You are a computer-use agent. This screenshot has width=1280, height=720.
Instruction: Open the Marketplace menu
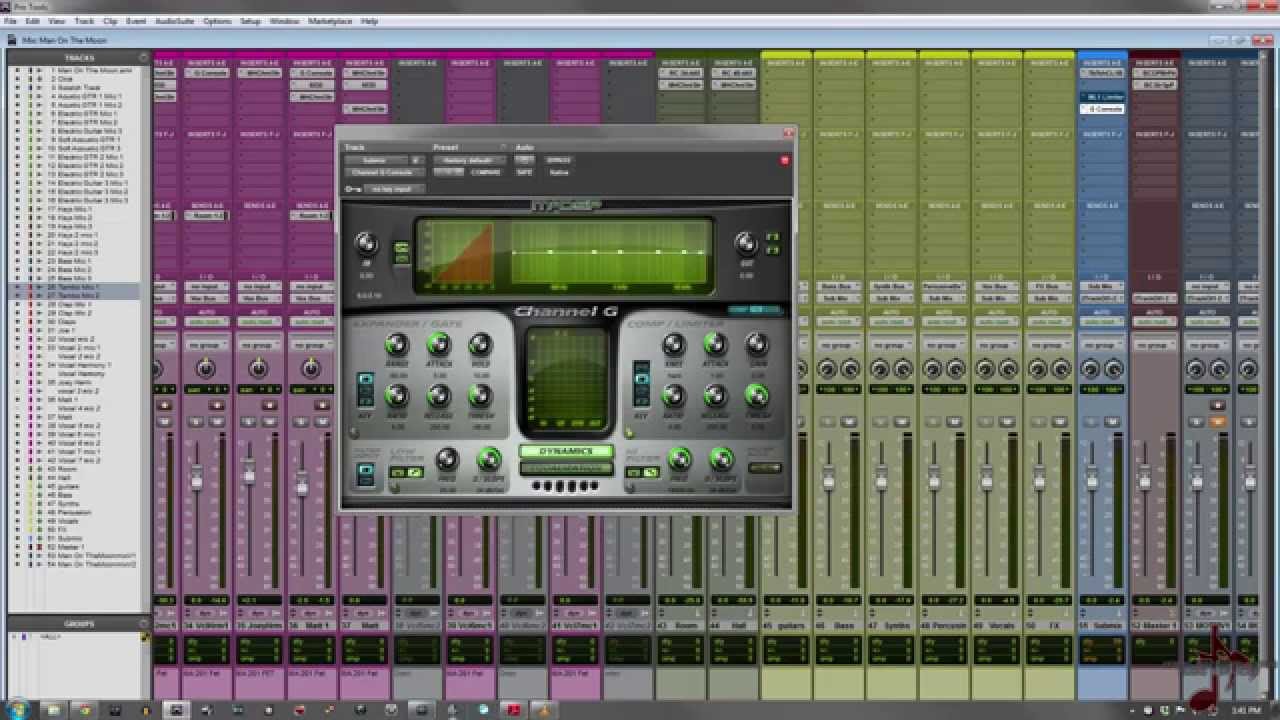[329, 20]
